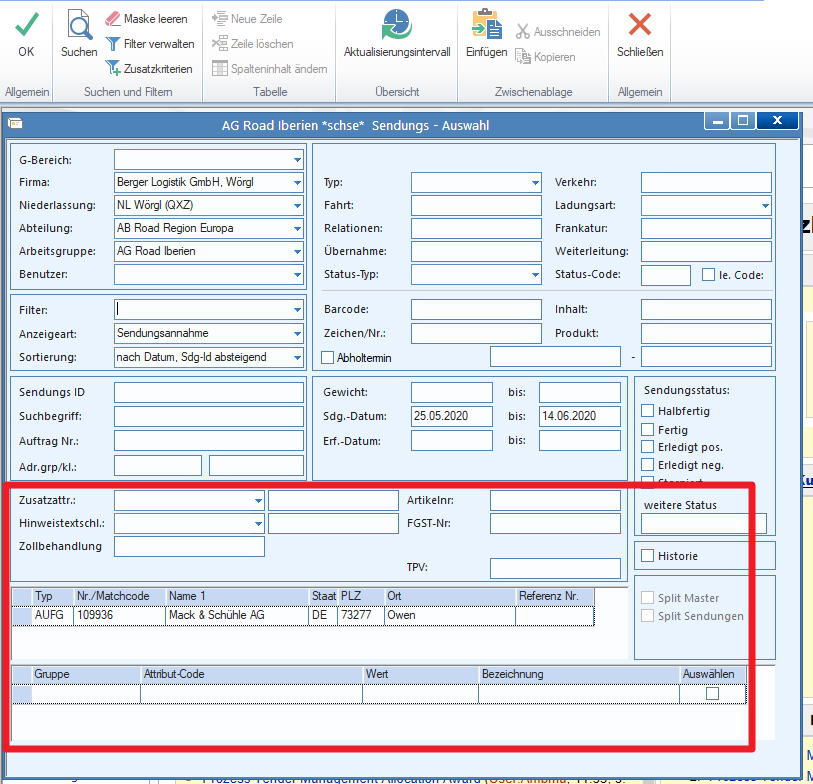813x784 pixels.
Task: Click the Nr./Matchcode column header
Action: pyautogui.click(x=119, y=596)
